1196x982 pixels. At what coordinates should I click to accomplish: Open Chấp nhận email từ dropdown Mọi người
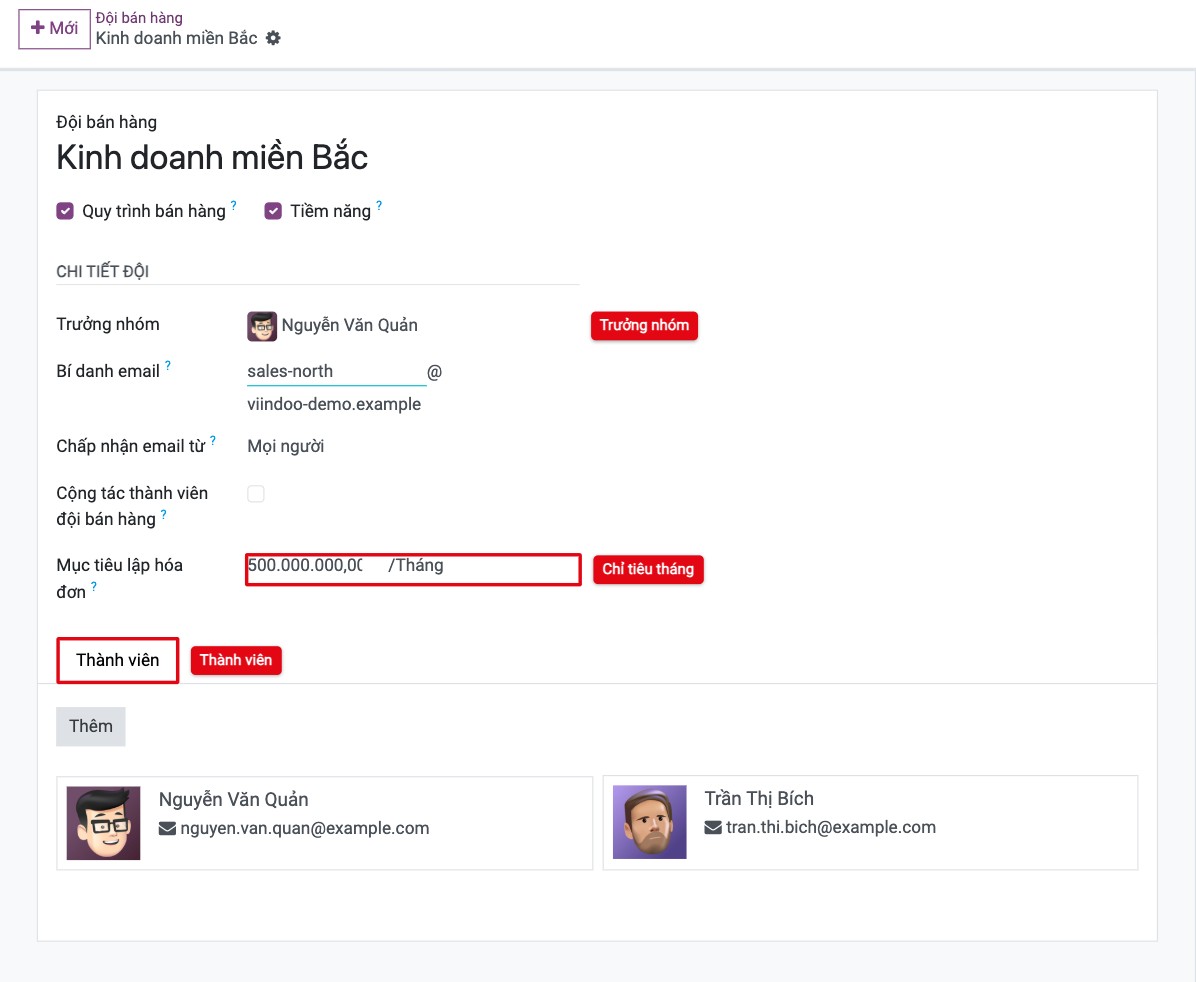[x=285, y=446]
